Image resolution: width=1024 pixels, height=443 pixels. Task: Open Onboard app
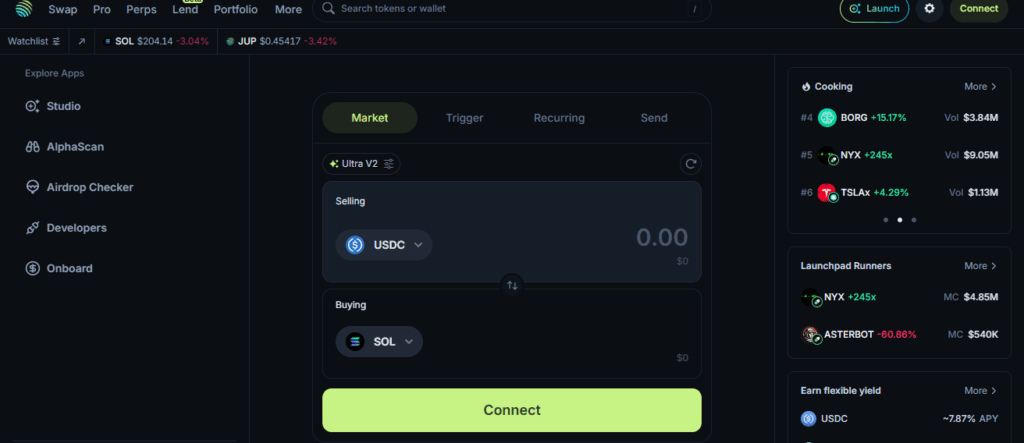pyautogui.click(x=69, y=268)
